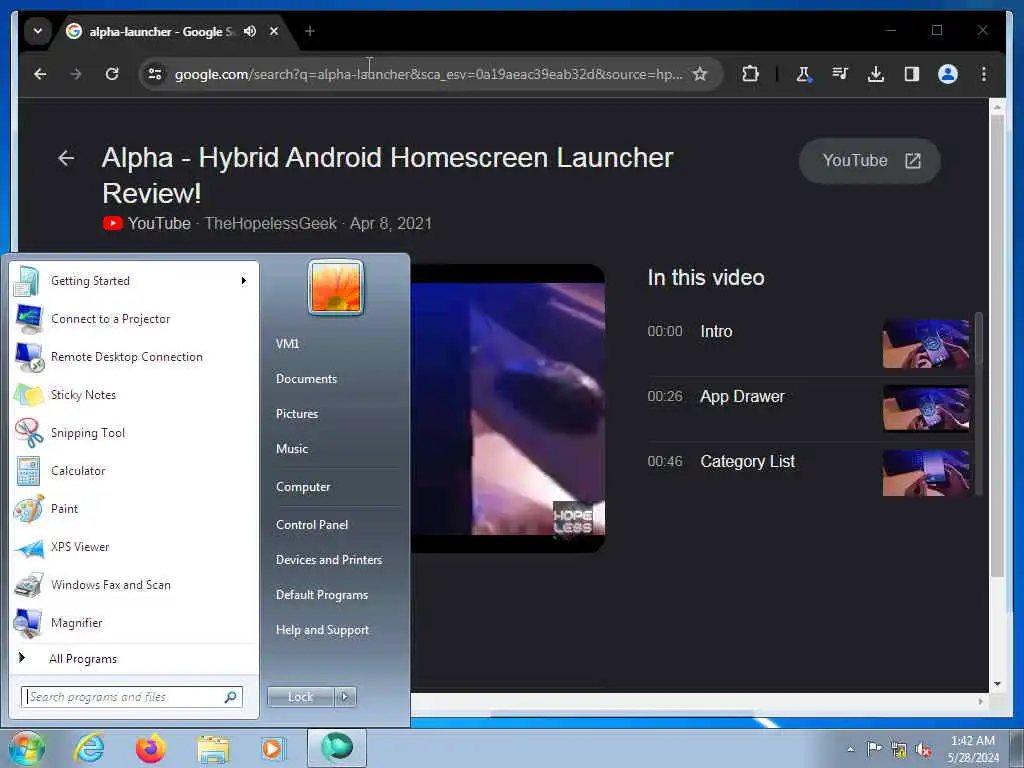Open Pictures from Start menu
The height and width of the screenshot is (768, 1024).
click(296, 413)
